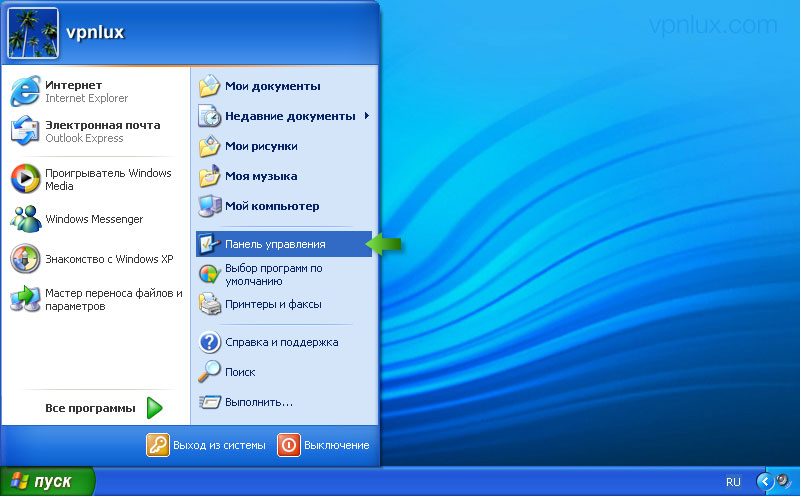This screenshot has width=800, height=496.
Task: Click the Выбор программ по умолчанию icon
Action: coord(209,274)
